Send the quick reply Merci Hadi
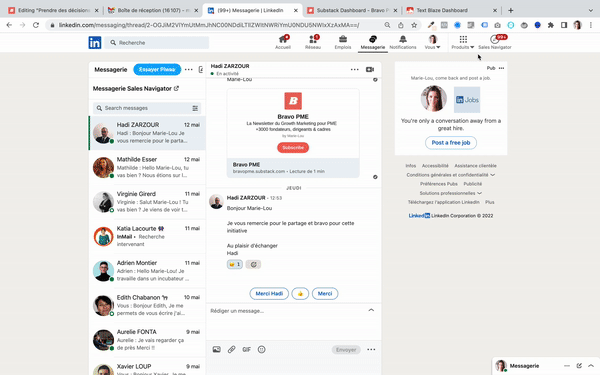The width and height of the screenshot is (600, 375). coord(269,293)
